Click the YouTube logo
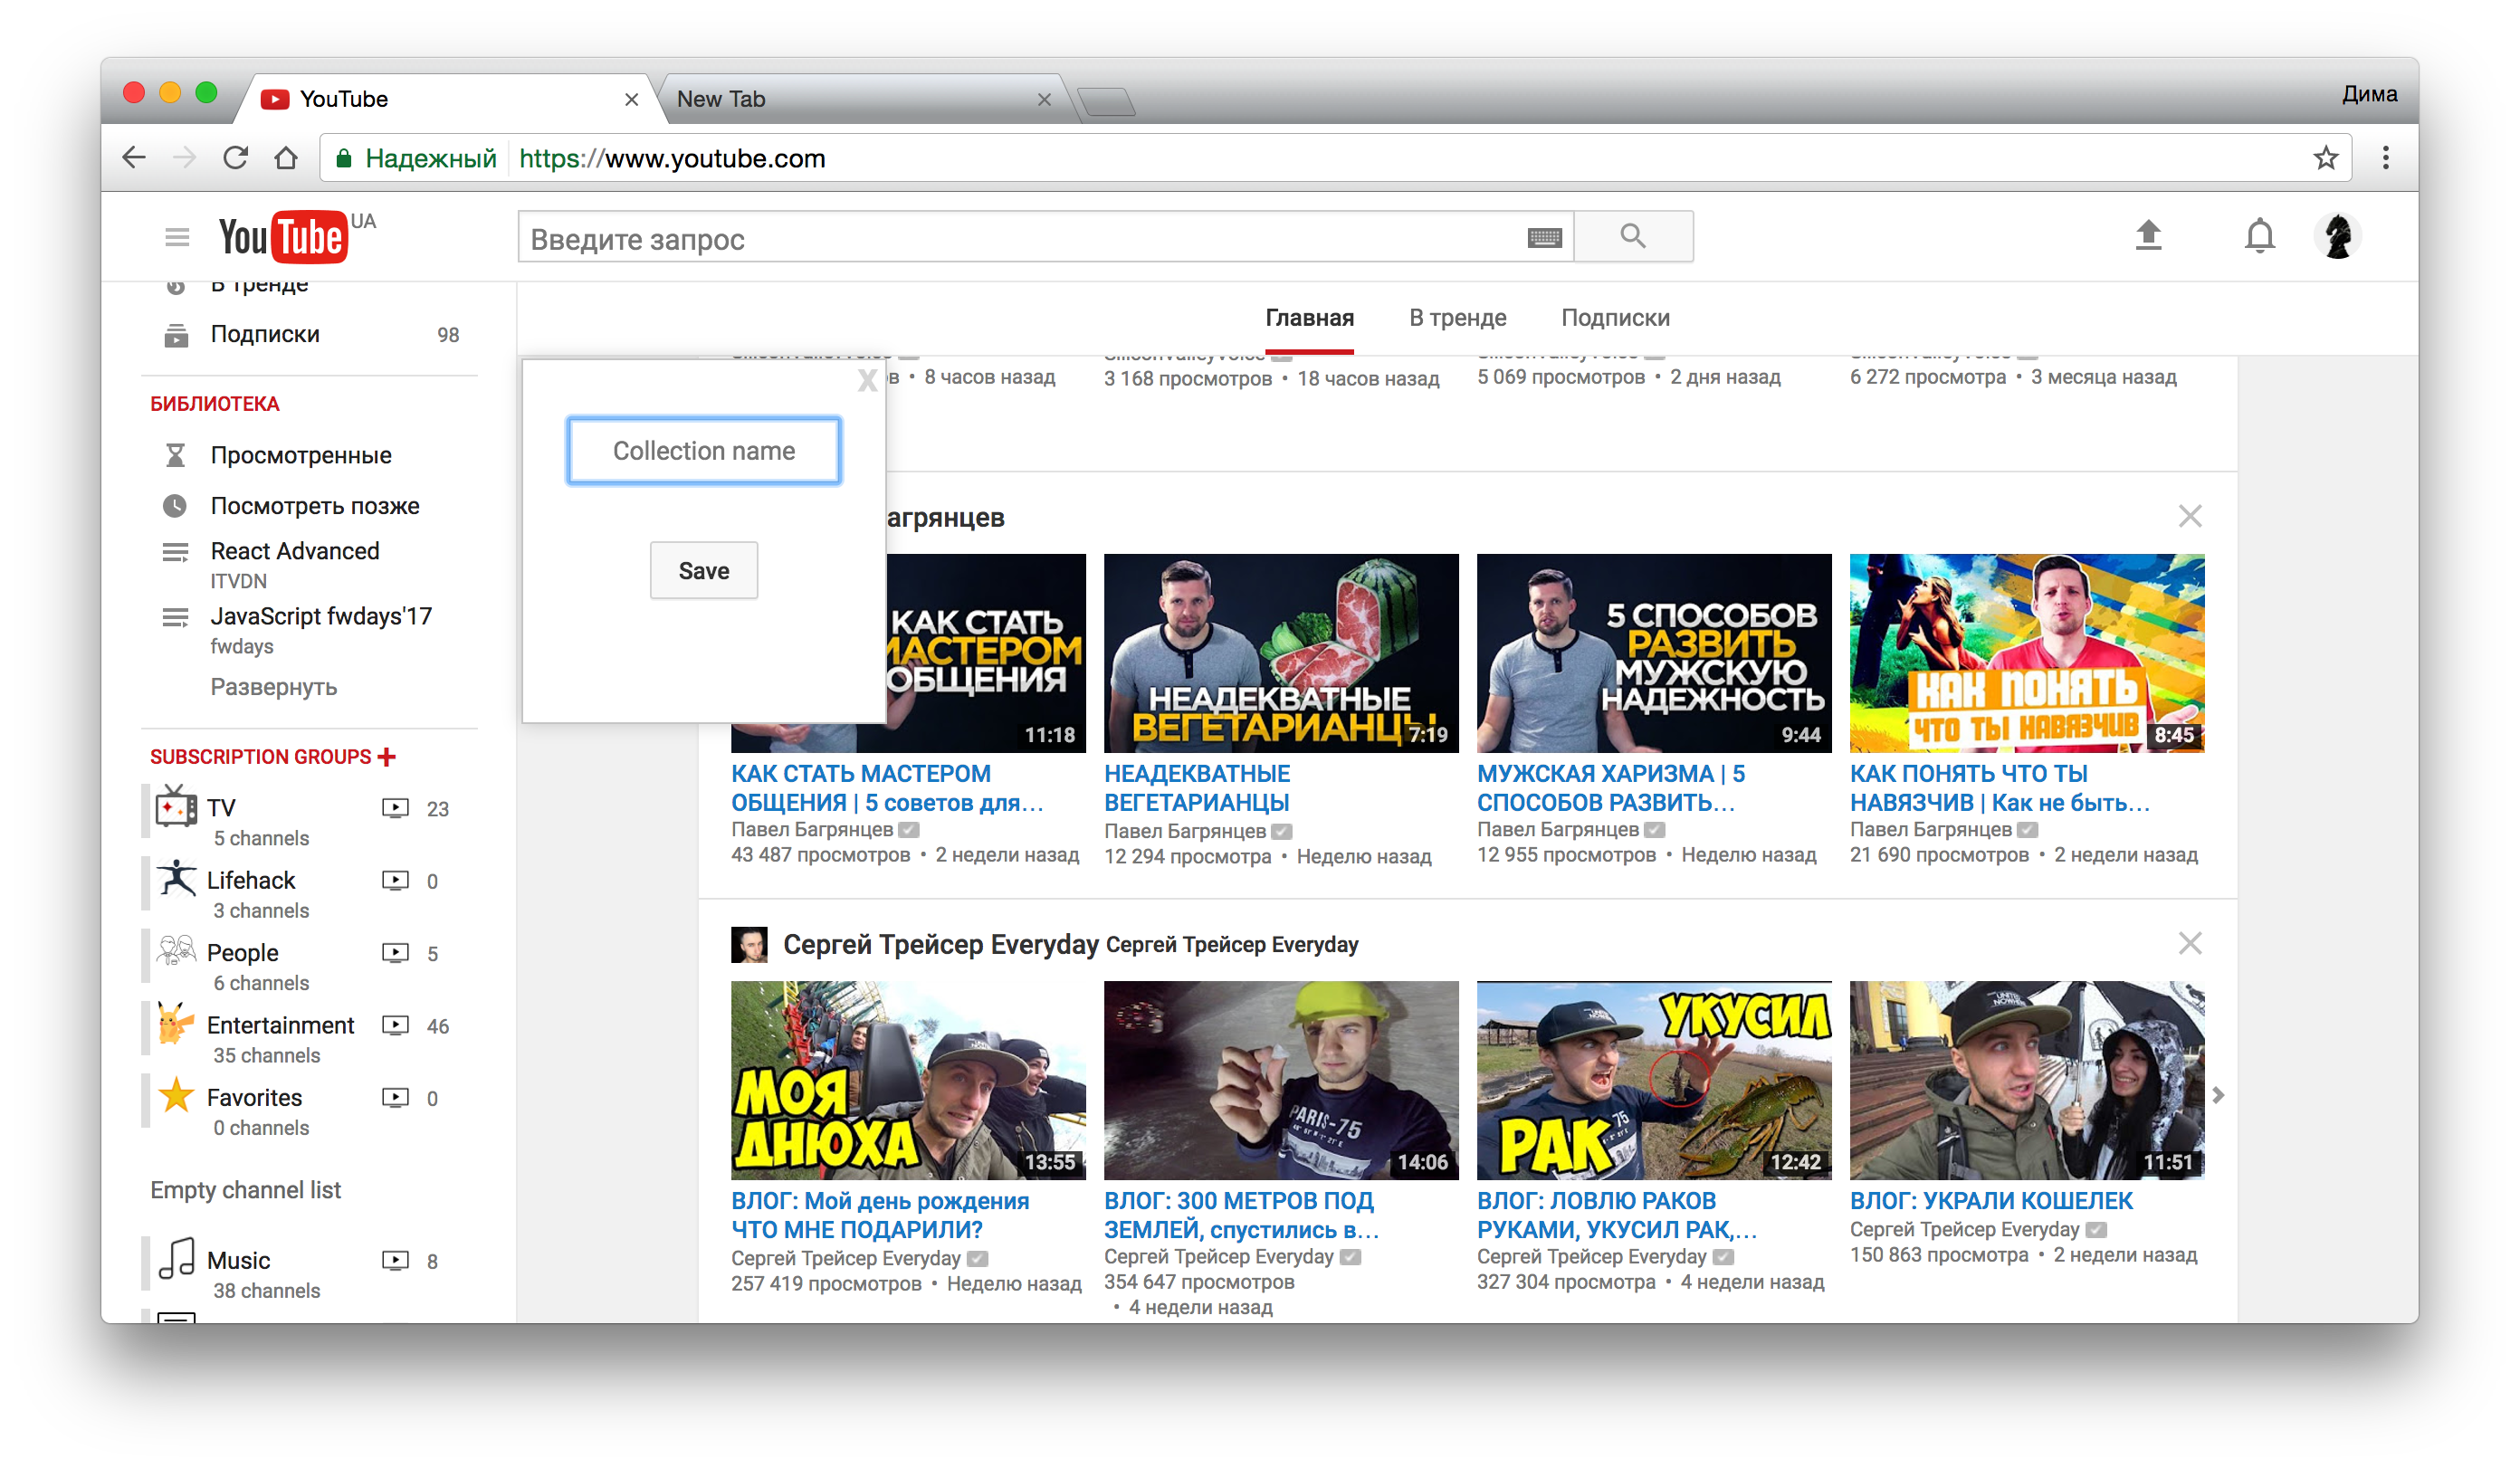The image size is (2520, 1468). (284, 237)
